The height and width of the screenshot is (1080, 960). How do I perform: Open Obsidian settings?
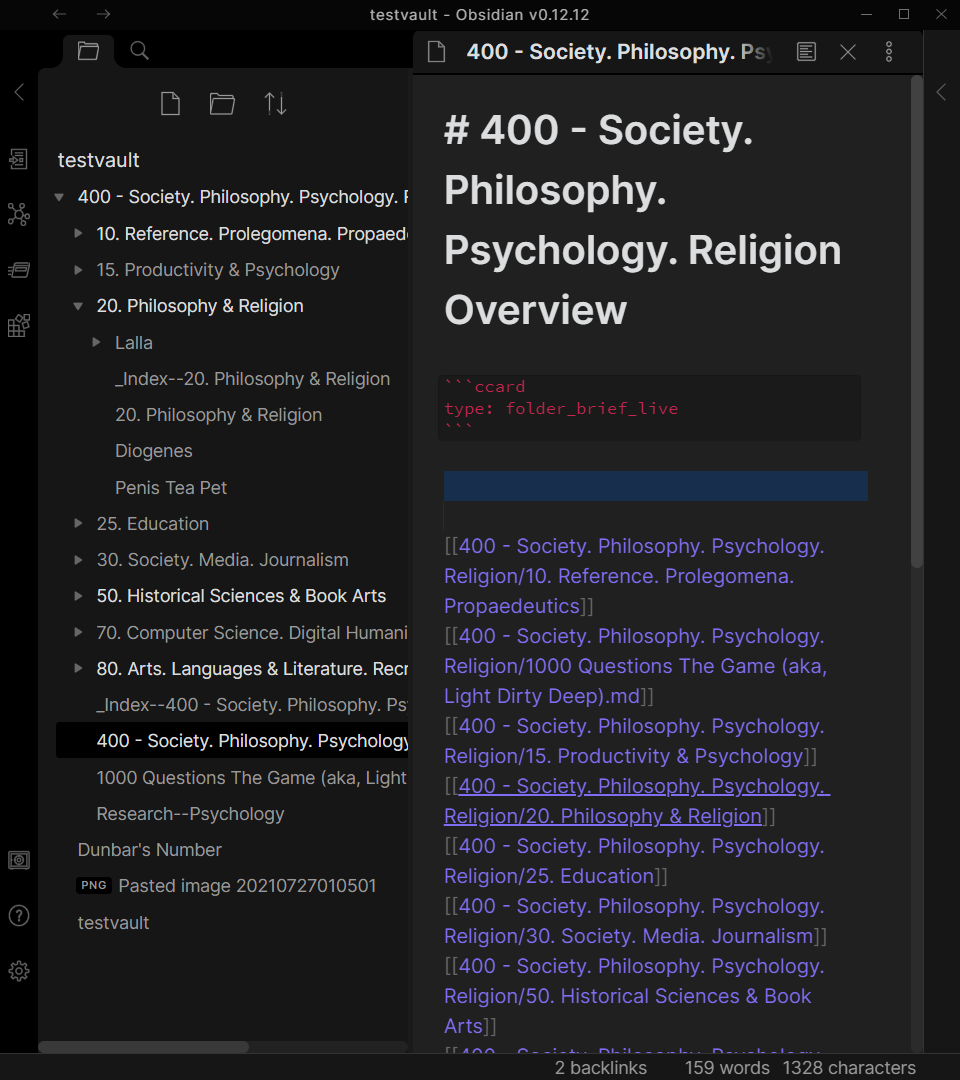(19, 970)
